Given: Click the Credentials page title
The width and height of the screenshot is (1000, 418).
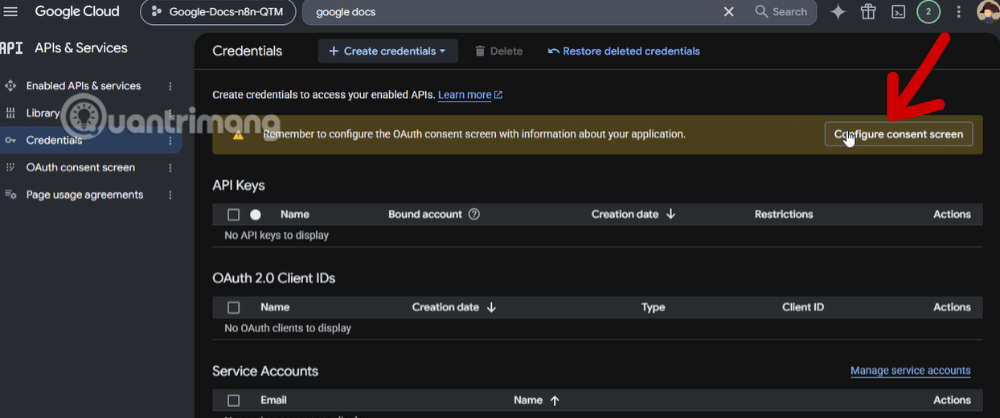Looking at the screenshot, I should coord(247,51).
